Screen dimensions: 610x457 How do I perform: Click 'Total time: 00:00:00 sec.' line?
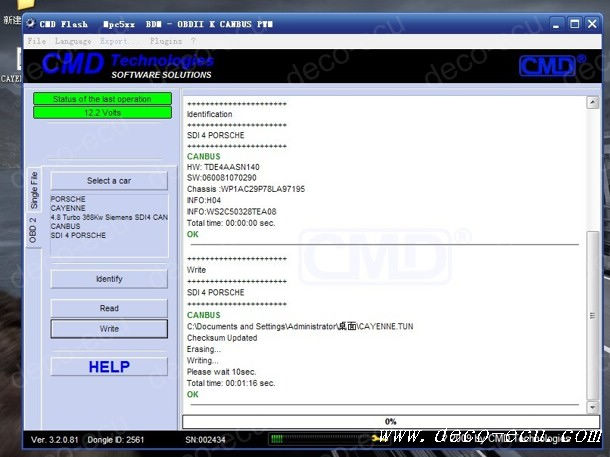pyautogui.click(x=231, y=223)
